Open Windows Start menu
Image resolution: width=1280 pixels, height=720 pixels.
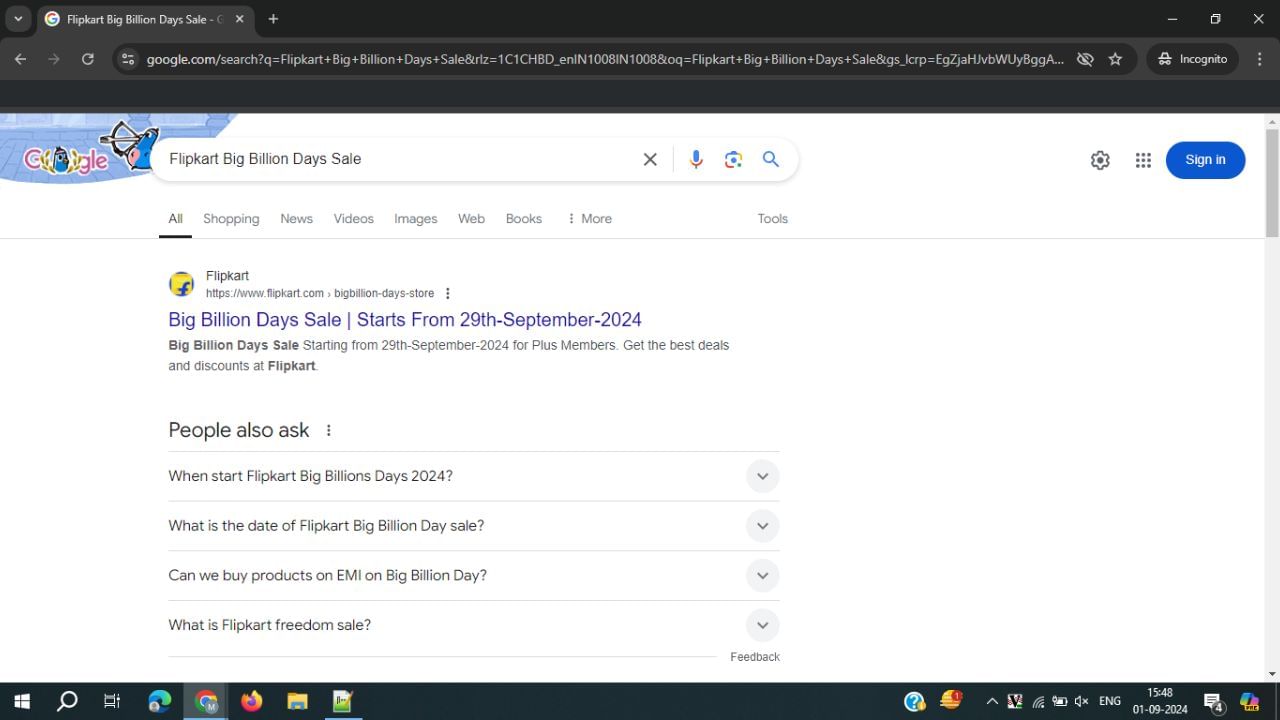pyautogui.click(x=22, y=701)
